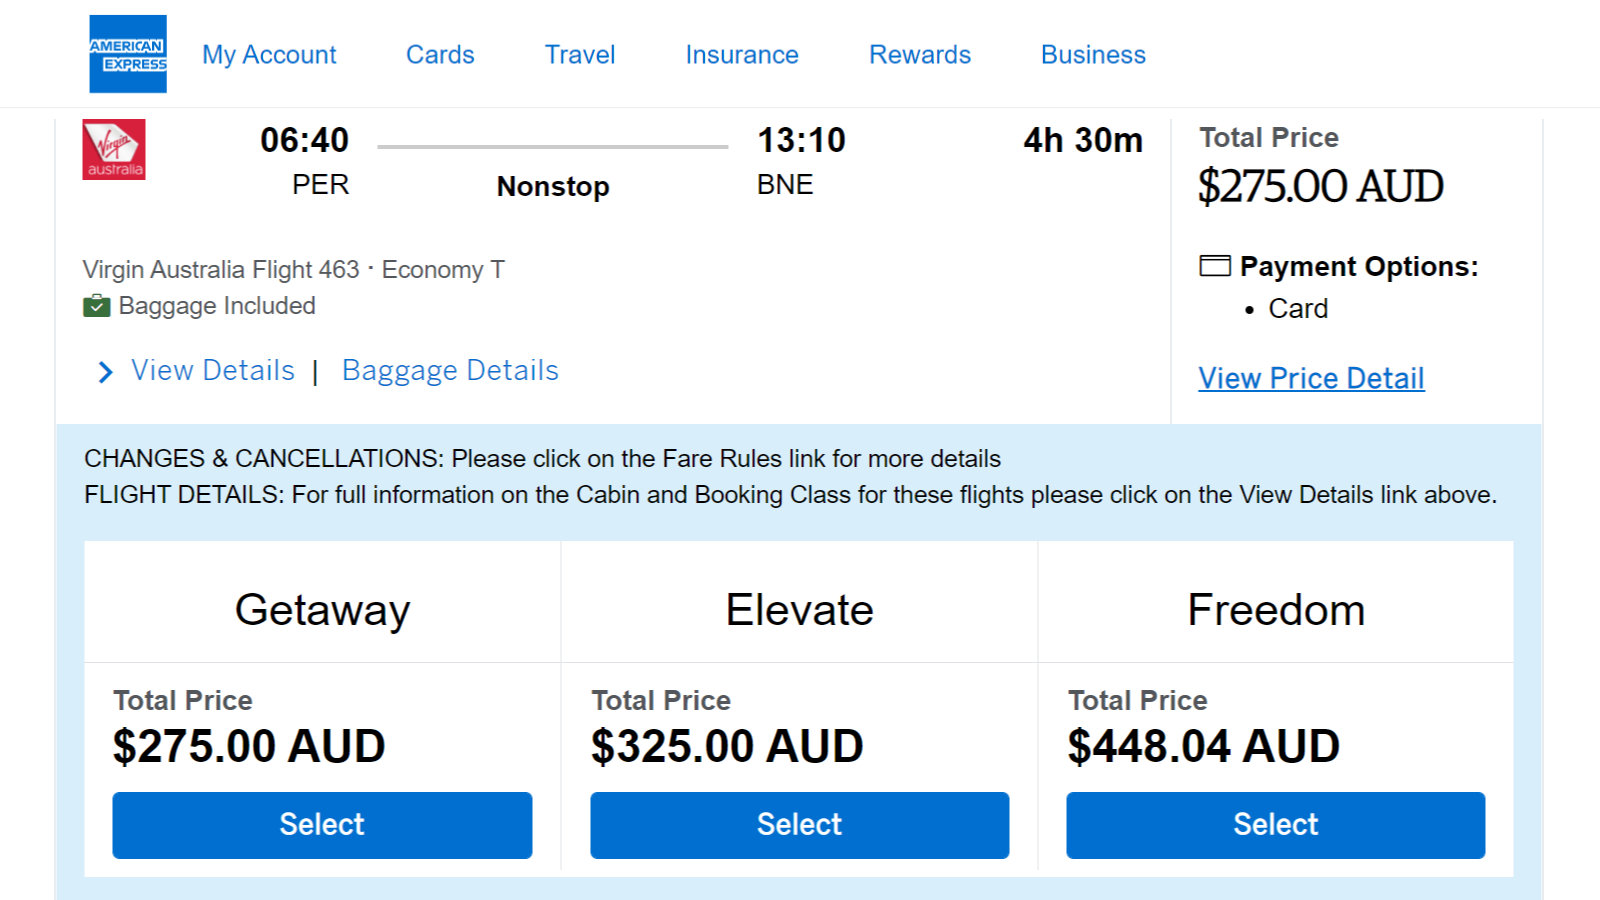This screenshot has width=1600, height=900.
Task: Open the Cards menu
Action: (x=440, y=55)
